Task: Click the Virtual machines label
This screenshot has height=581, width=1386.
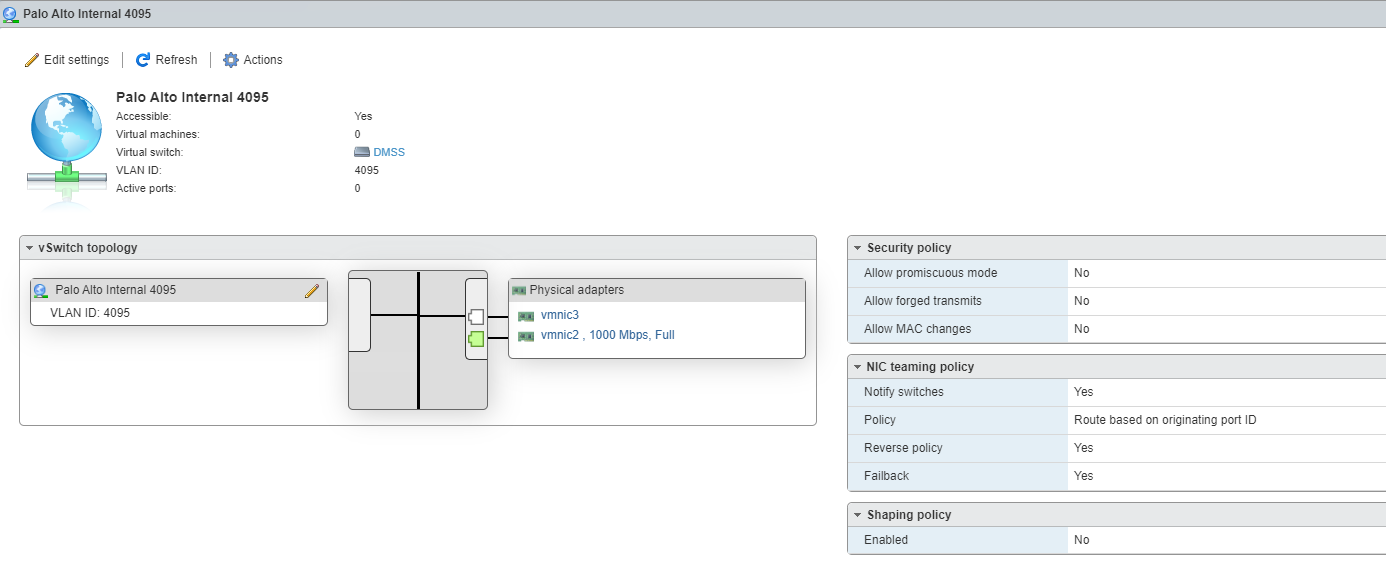Action: [158, 134]
